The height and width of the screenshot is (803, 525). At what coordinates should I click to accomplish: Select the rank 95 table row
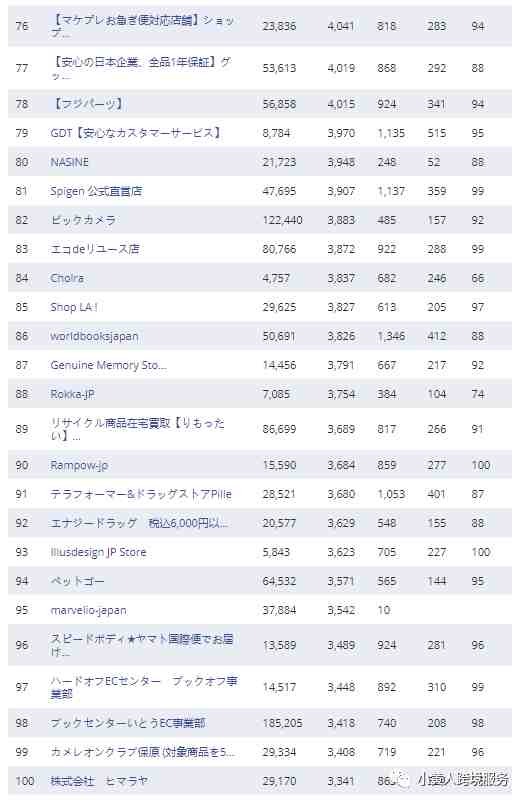coord(260,610)
